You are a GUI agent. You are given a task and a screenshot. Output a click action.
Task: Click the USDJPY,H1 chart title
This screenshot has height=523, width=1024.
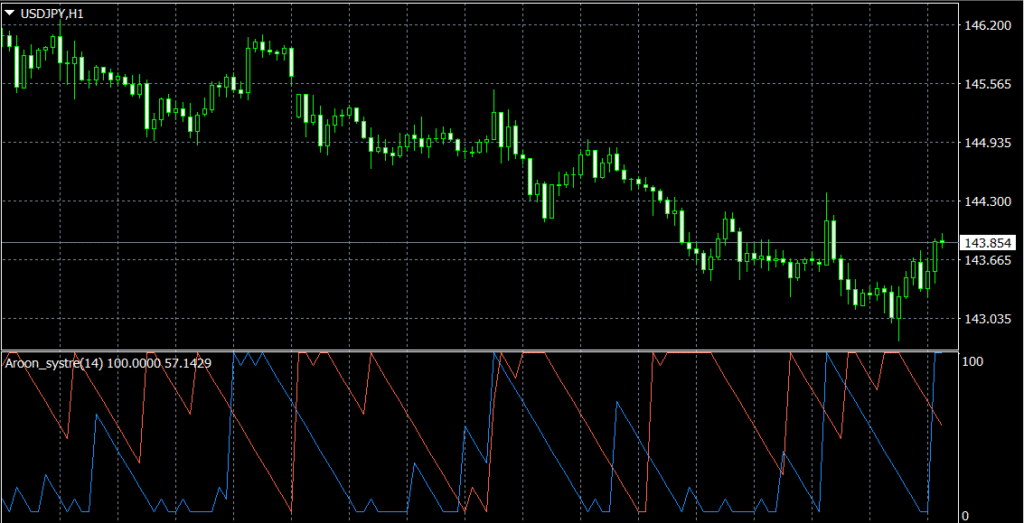coord(51,14)
